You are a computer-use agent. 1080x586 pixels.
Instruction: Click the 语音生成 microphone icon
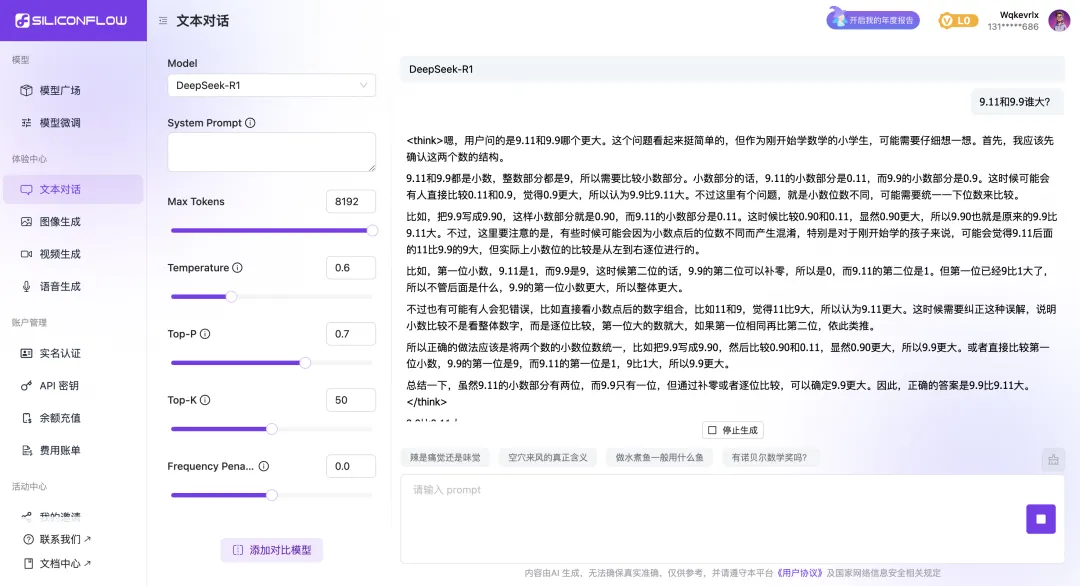(26, 286)
